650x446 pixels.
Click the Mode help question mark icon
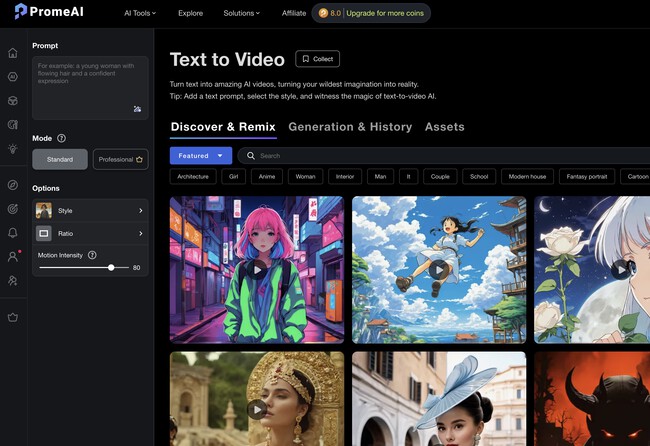[x=62, y=138]
